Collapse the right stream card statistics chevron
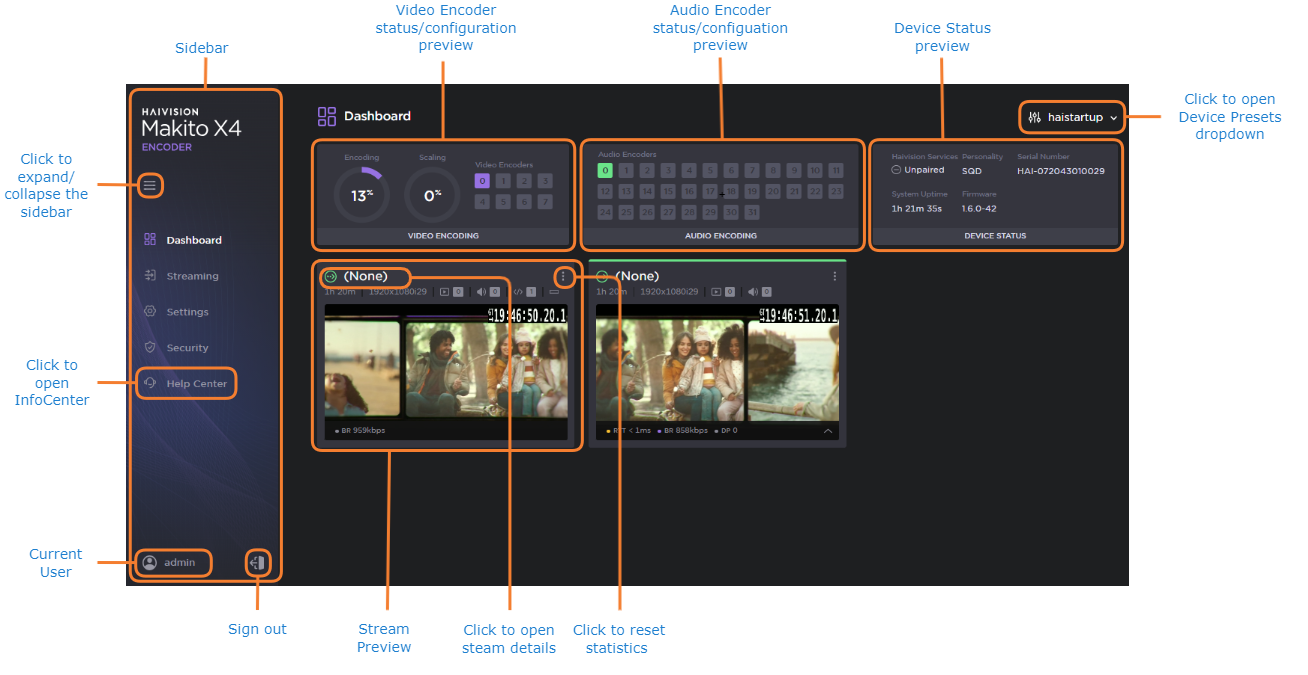The image size is (1308, 675). coord(828,430)
